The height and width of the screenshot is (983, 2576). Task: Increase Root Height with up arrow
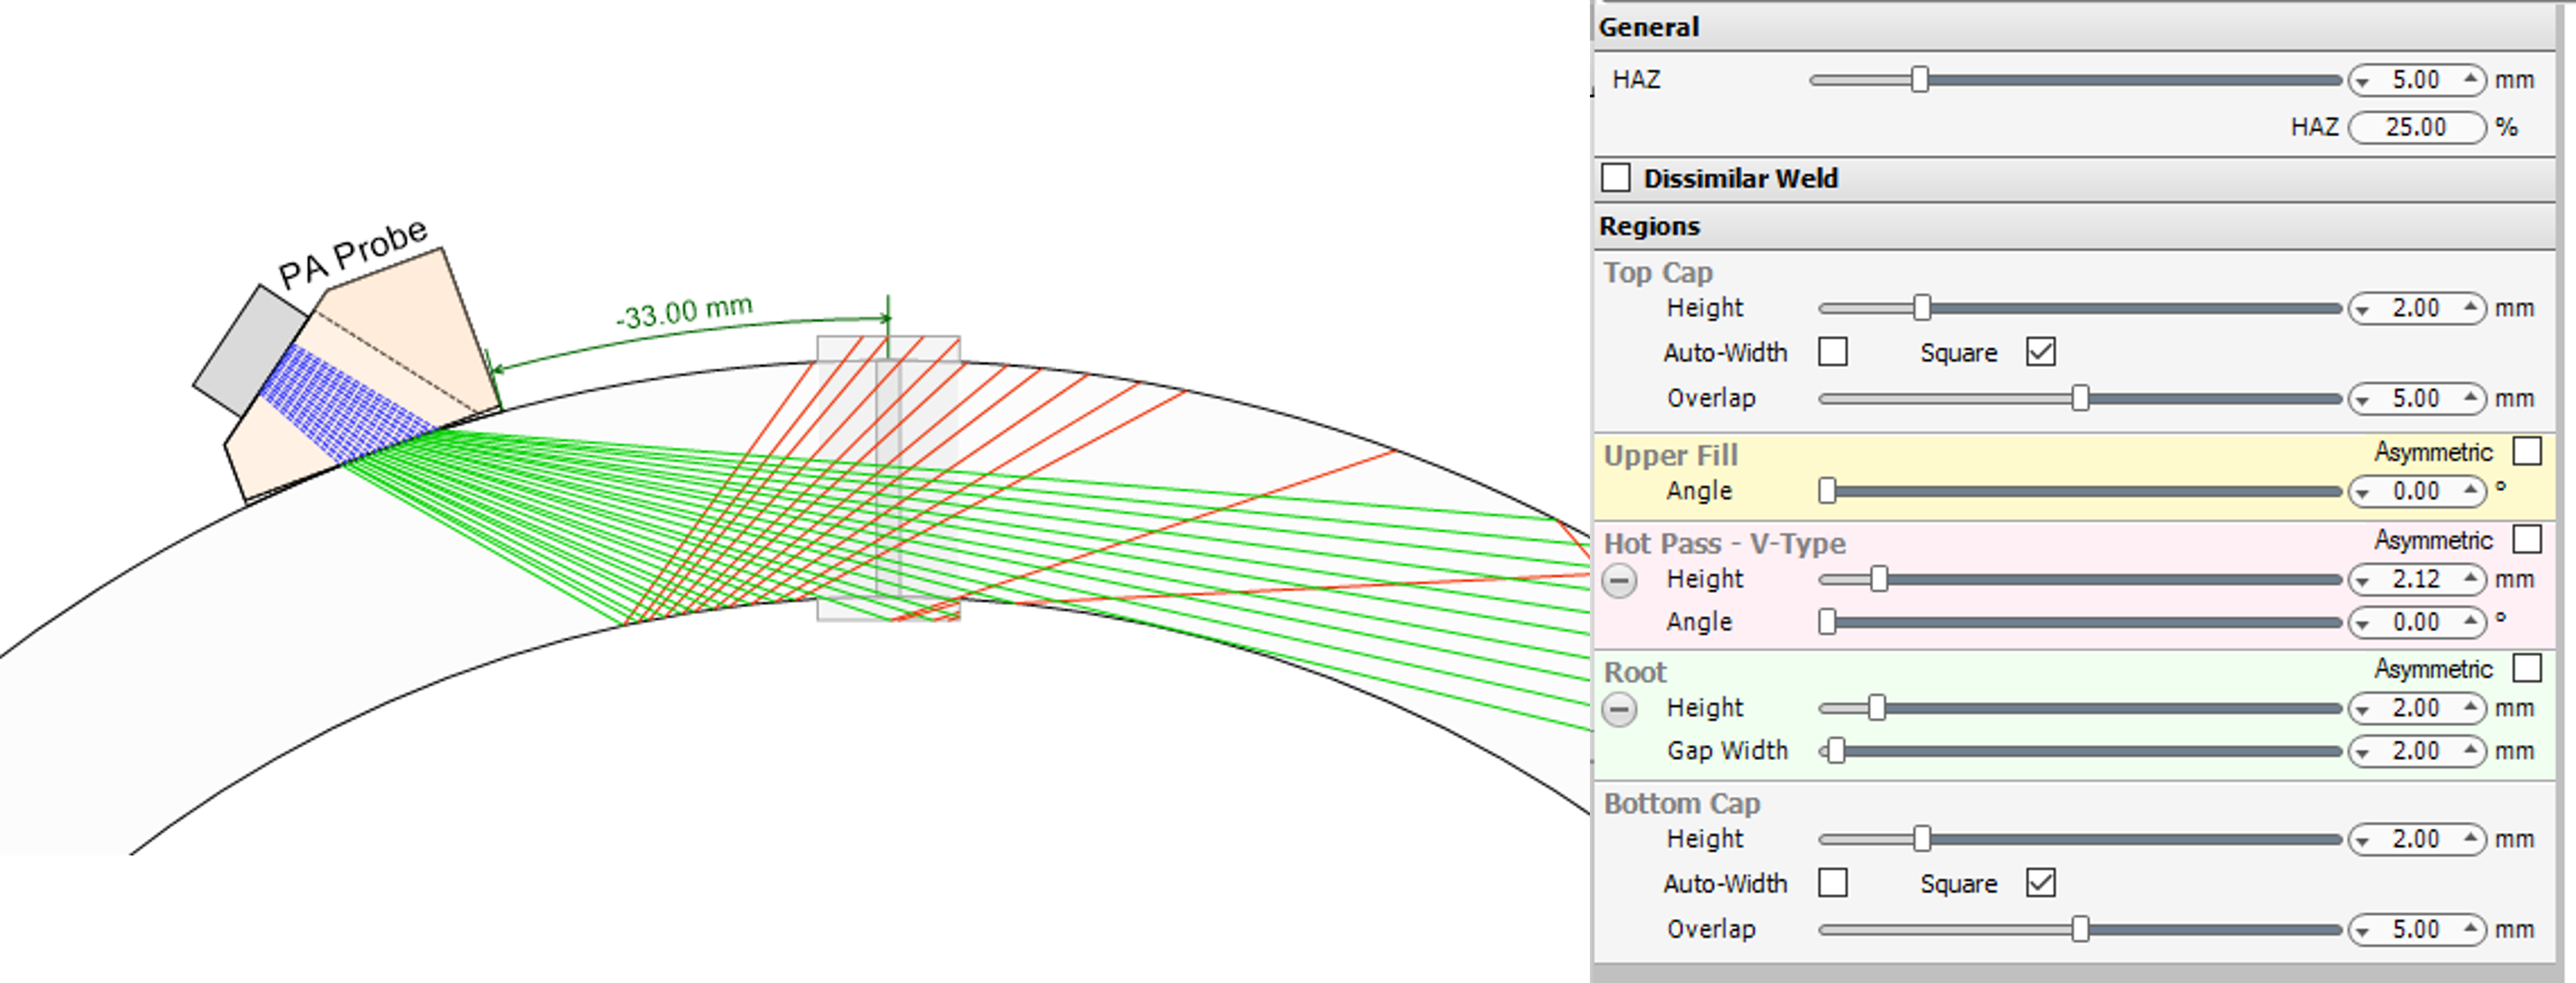tap(2470, 707)
